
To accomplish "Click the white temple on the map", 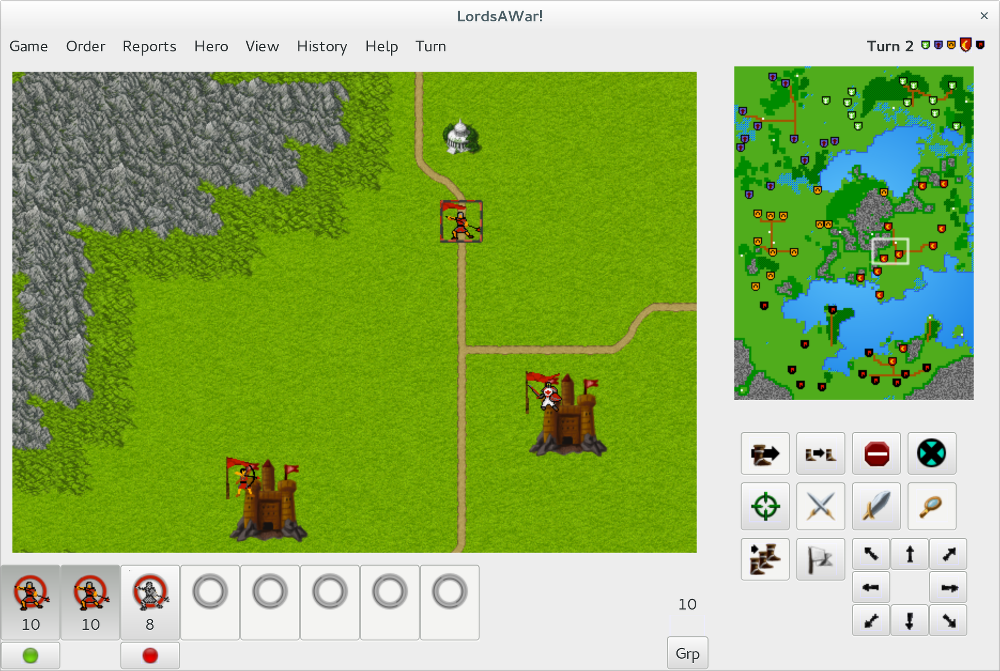I will [x=460, y=137].
